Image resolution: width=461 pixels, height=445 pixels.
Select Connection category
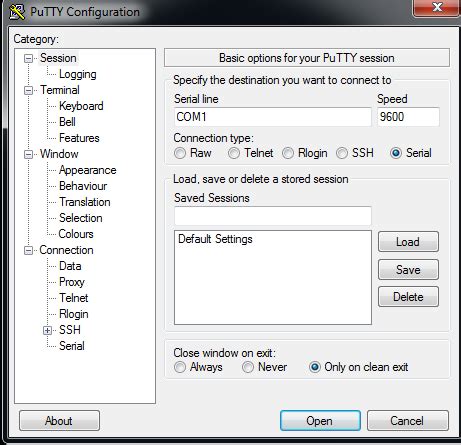[66, 250]
